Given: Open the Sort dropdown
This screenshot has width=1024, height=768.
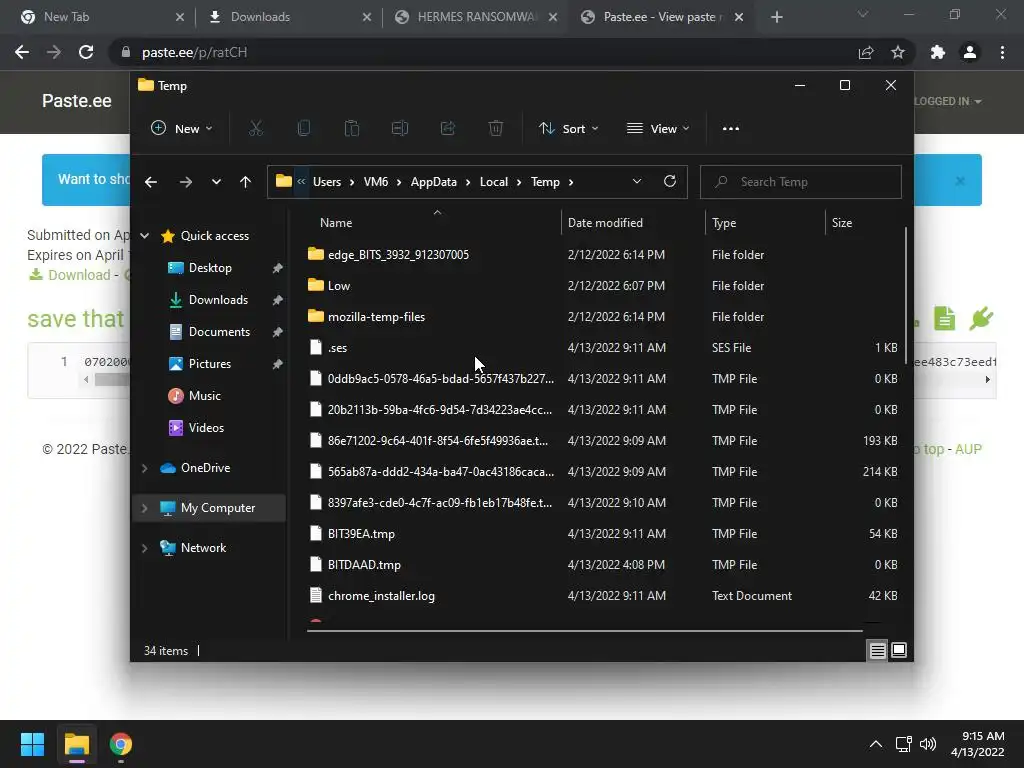Looking at the screenshot, I should 568,129.
